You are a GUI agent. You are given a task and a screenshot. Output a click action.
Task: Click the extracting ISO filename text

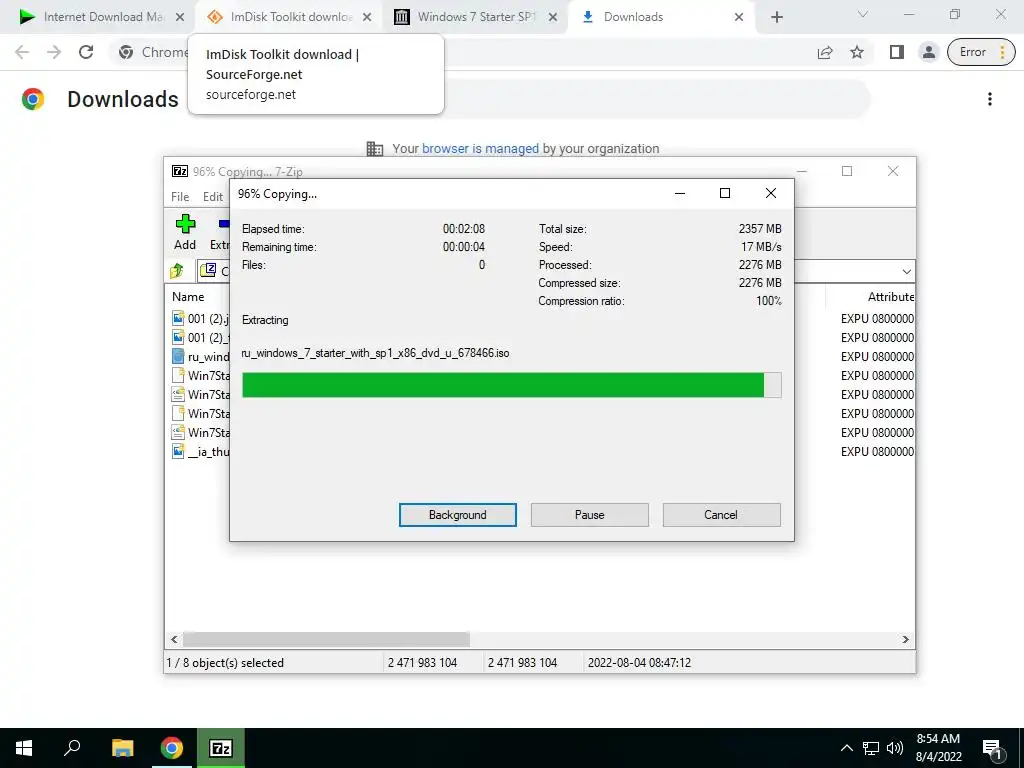[x=376, y=353]
